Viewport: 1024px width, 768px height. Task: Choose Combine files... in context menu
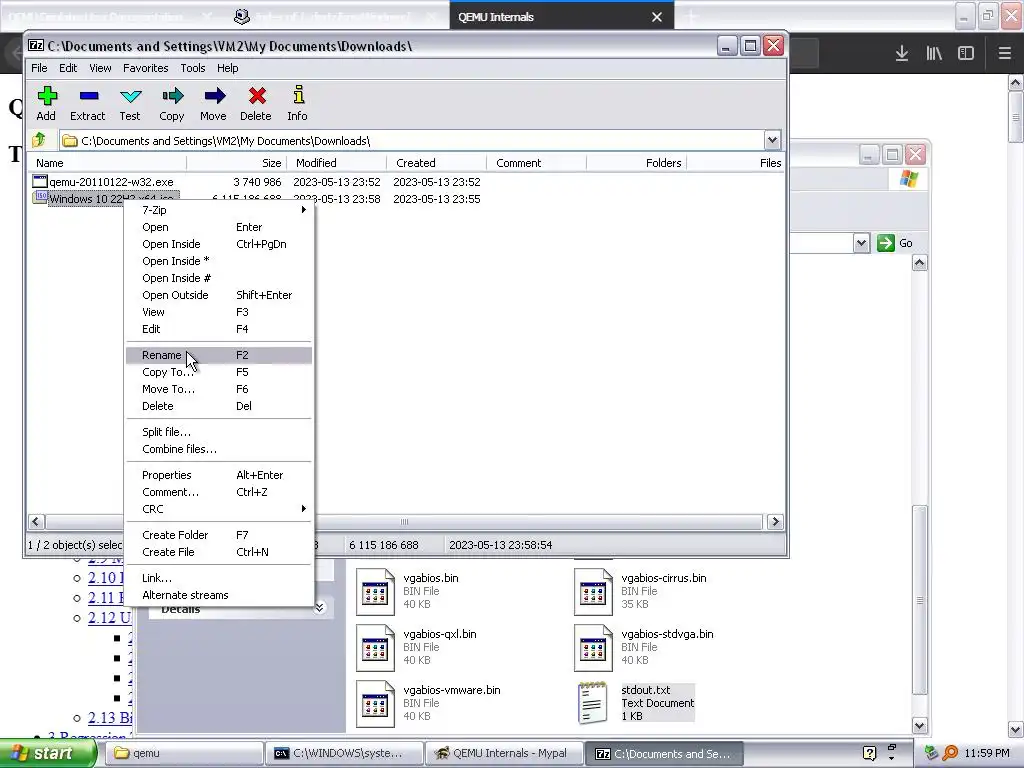tap(218, 449)
